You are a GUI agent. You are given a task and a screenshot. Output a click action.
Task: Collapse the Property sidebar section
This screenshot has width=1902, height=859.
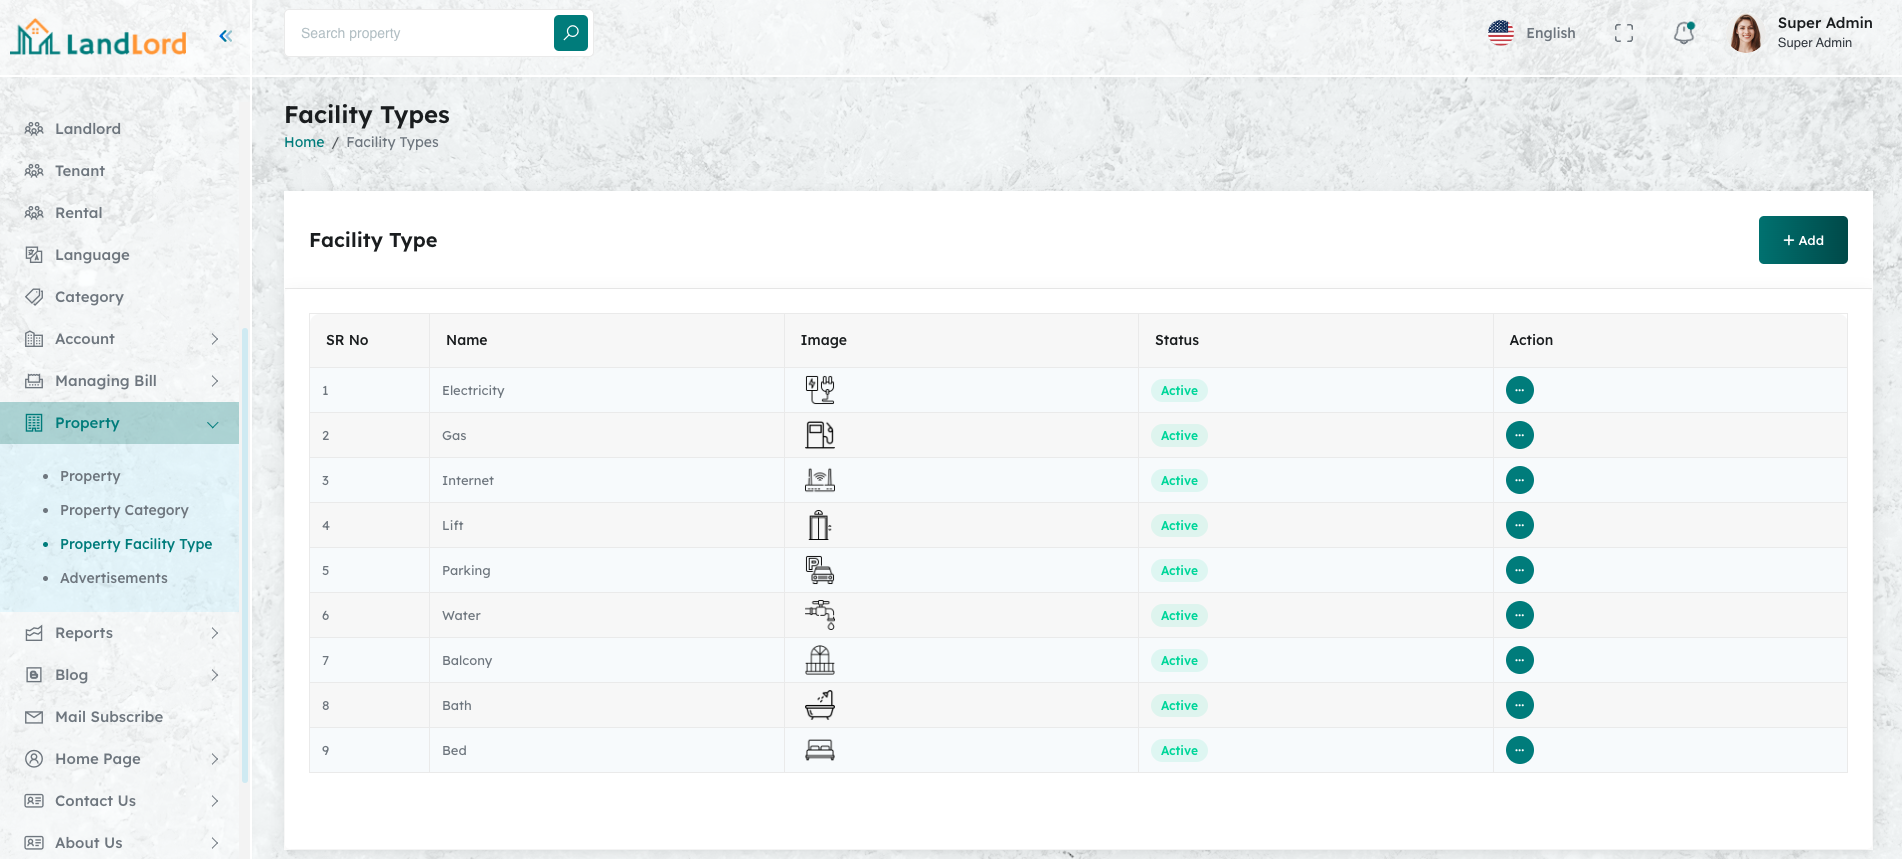(120, 423)
